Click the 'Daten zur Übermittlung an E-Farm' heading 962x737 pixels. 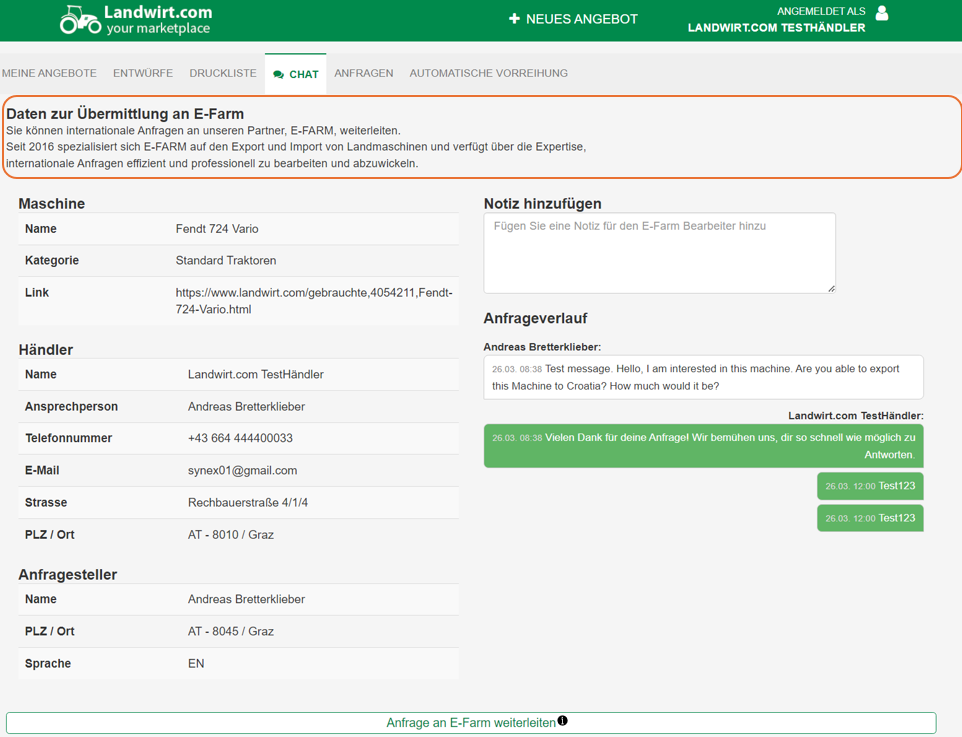click(x=125, y=114)
